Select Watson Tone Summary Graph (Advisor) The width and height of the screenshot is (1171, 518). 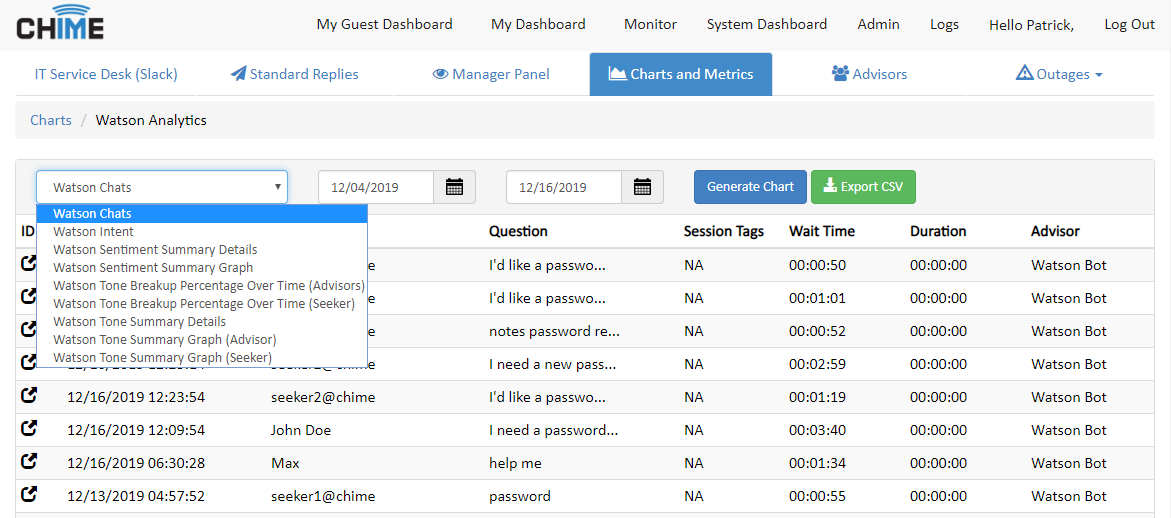tap(202, 340)
